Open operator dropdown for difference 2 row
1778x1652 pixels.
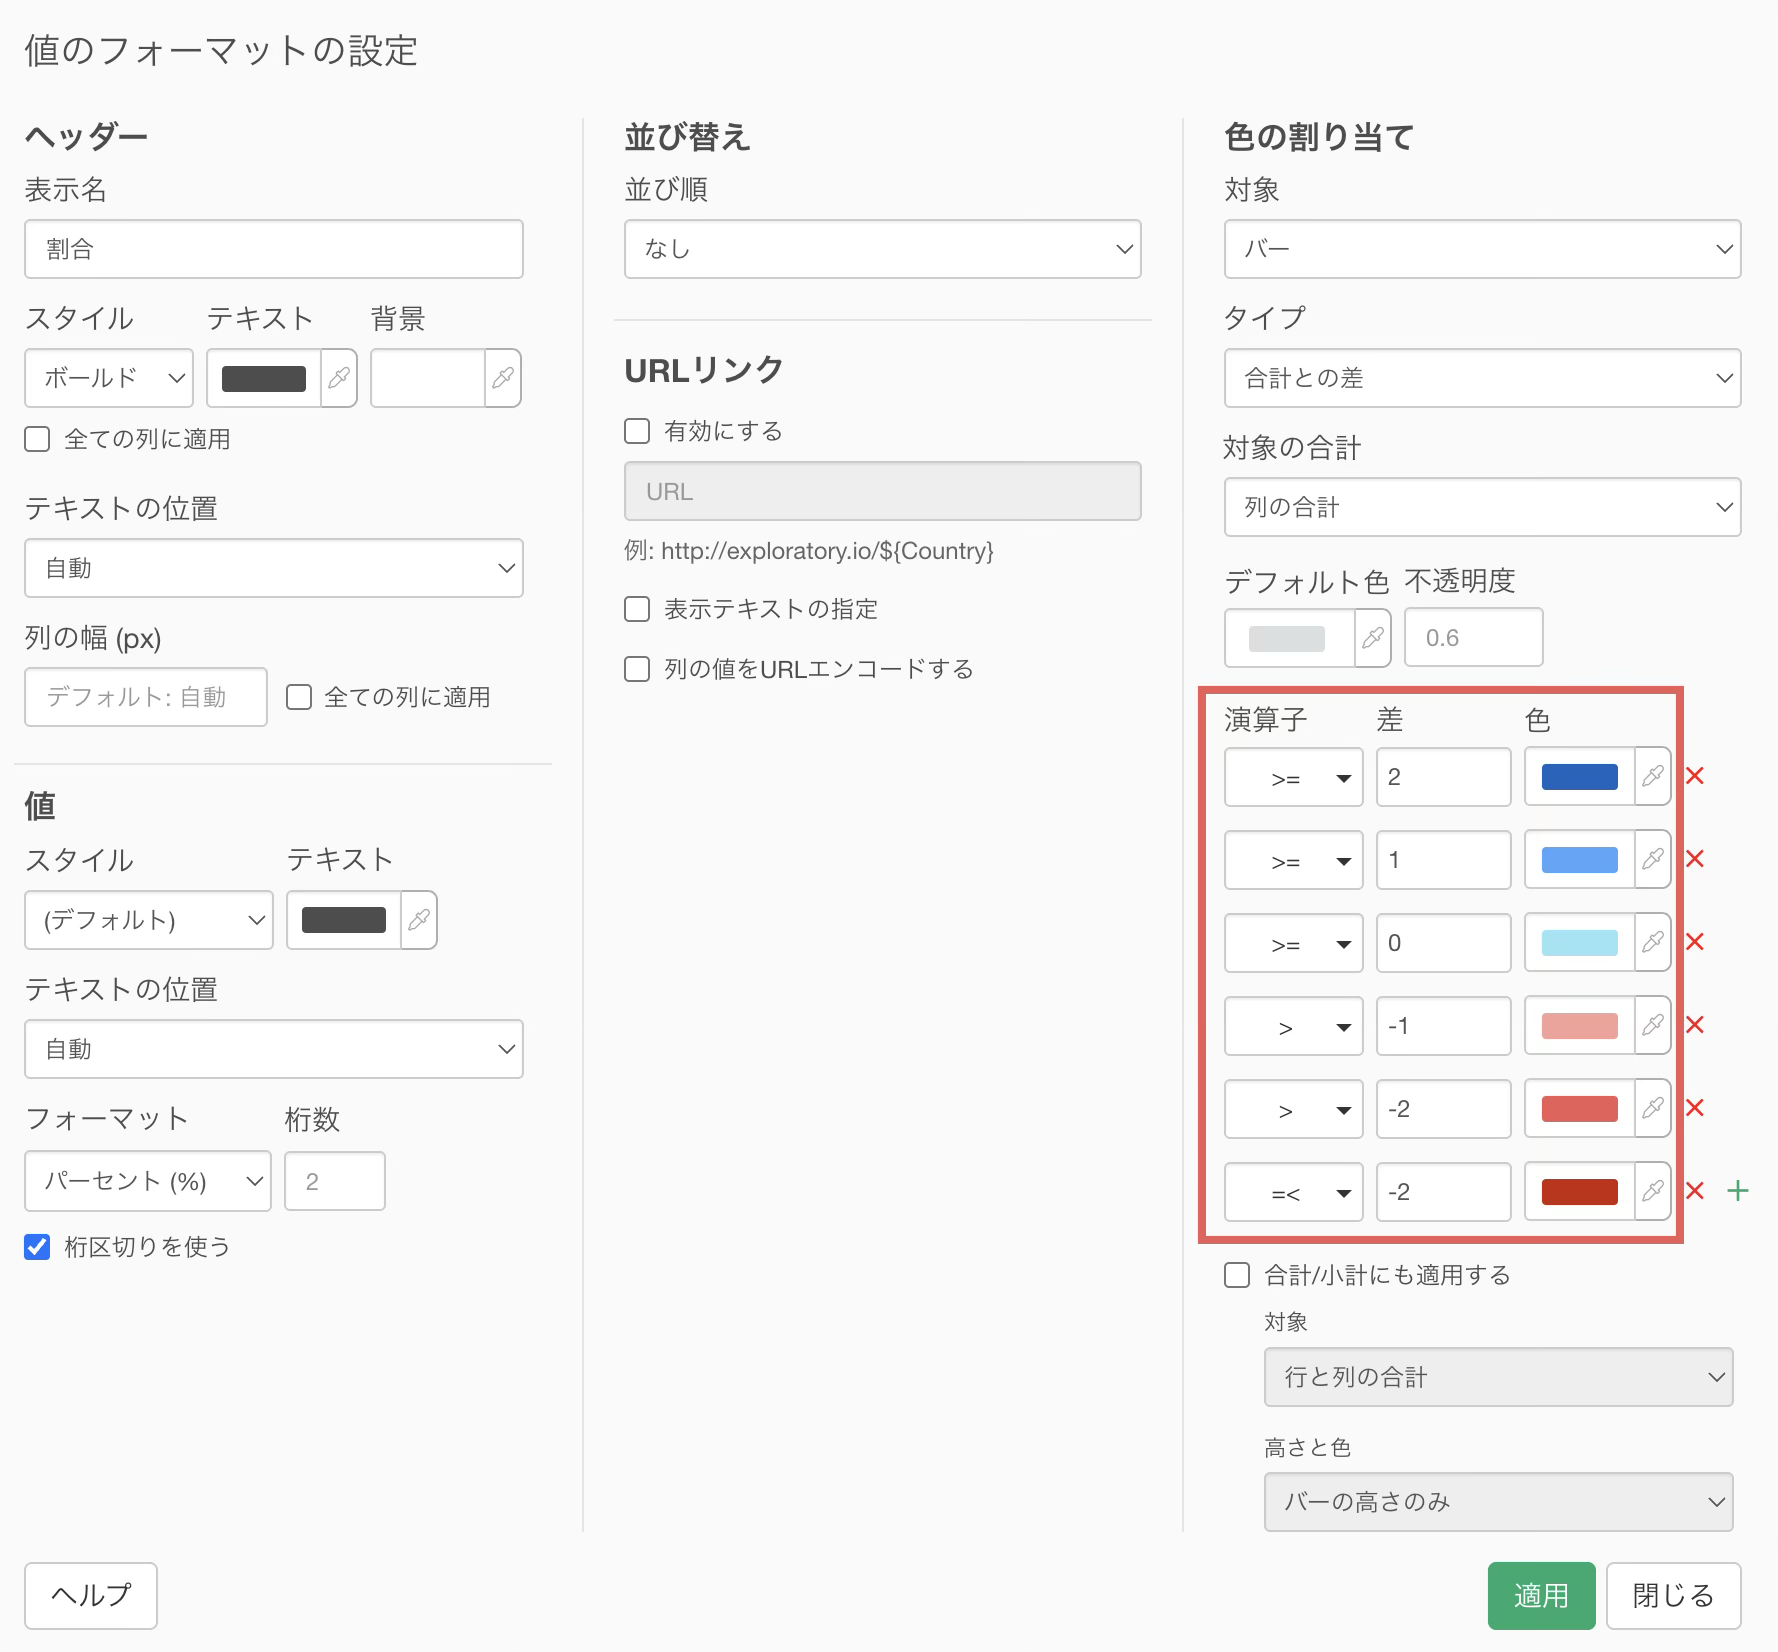pyautogui.click(x=1294, y=777)
